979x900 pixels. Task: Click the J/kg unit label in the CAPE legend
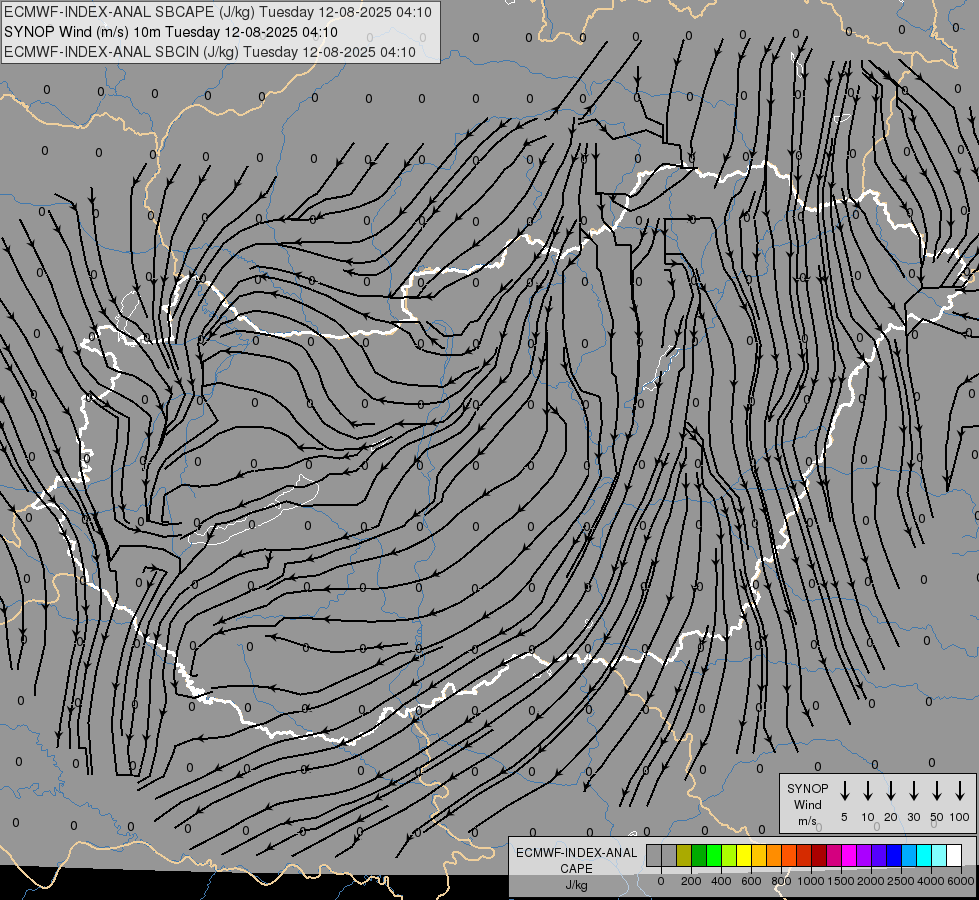coord(576,885)
